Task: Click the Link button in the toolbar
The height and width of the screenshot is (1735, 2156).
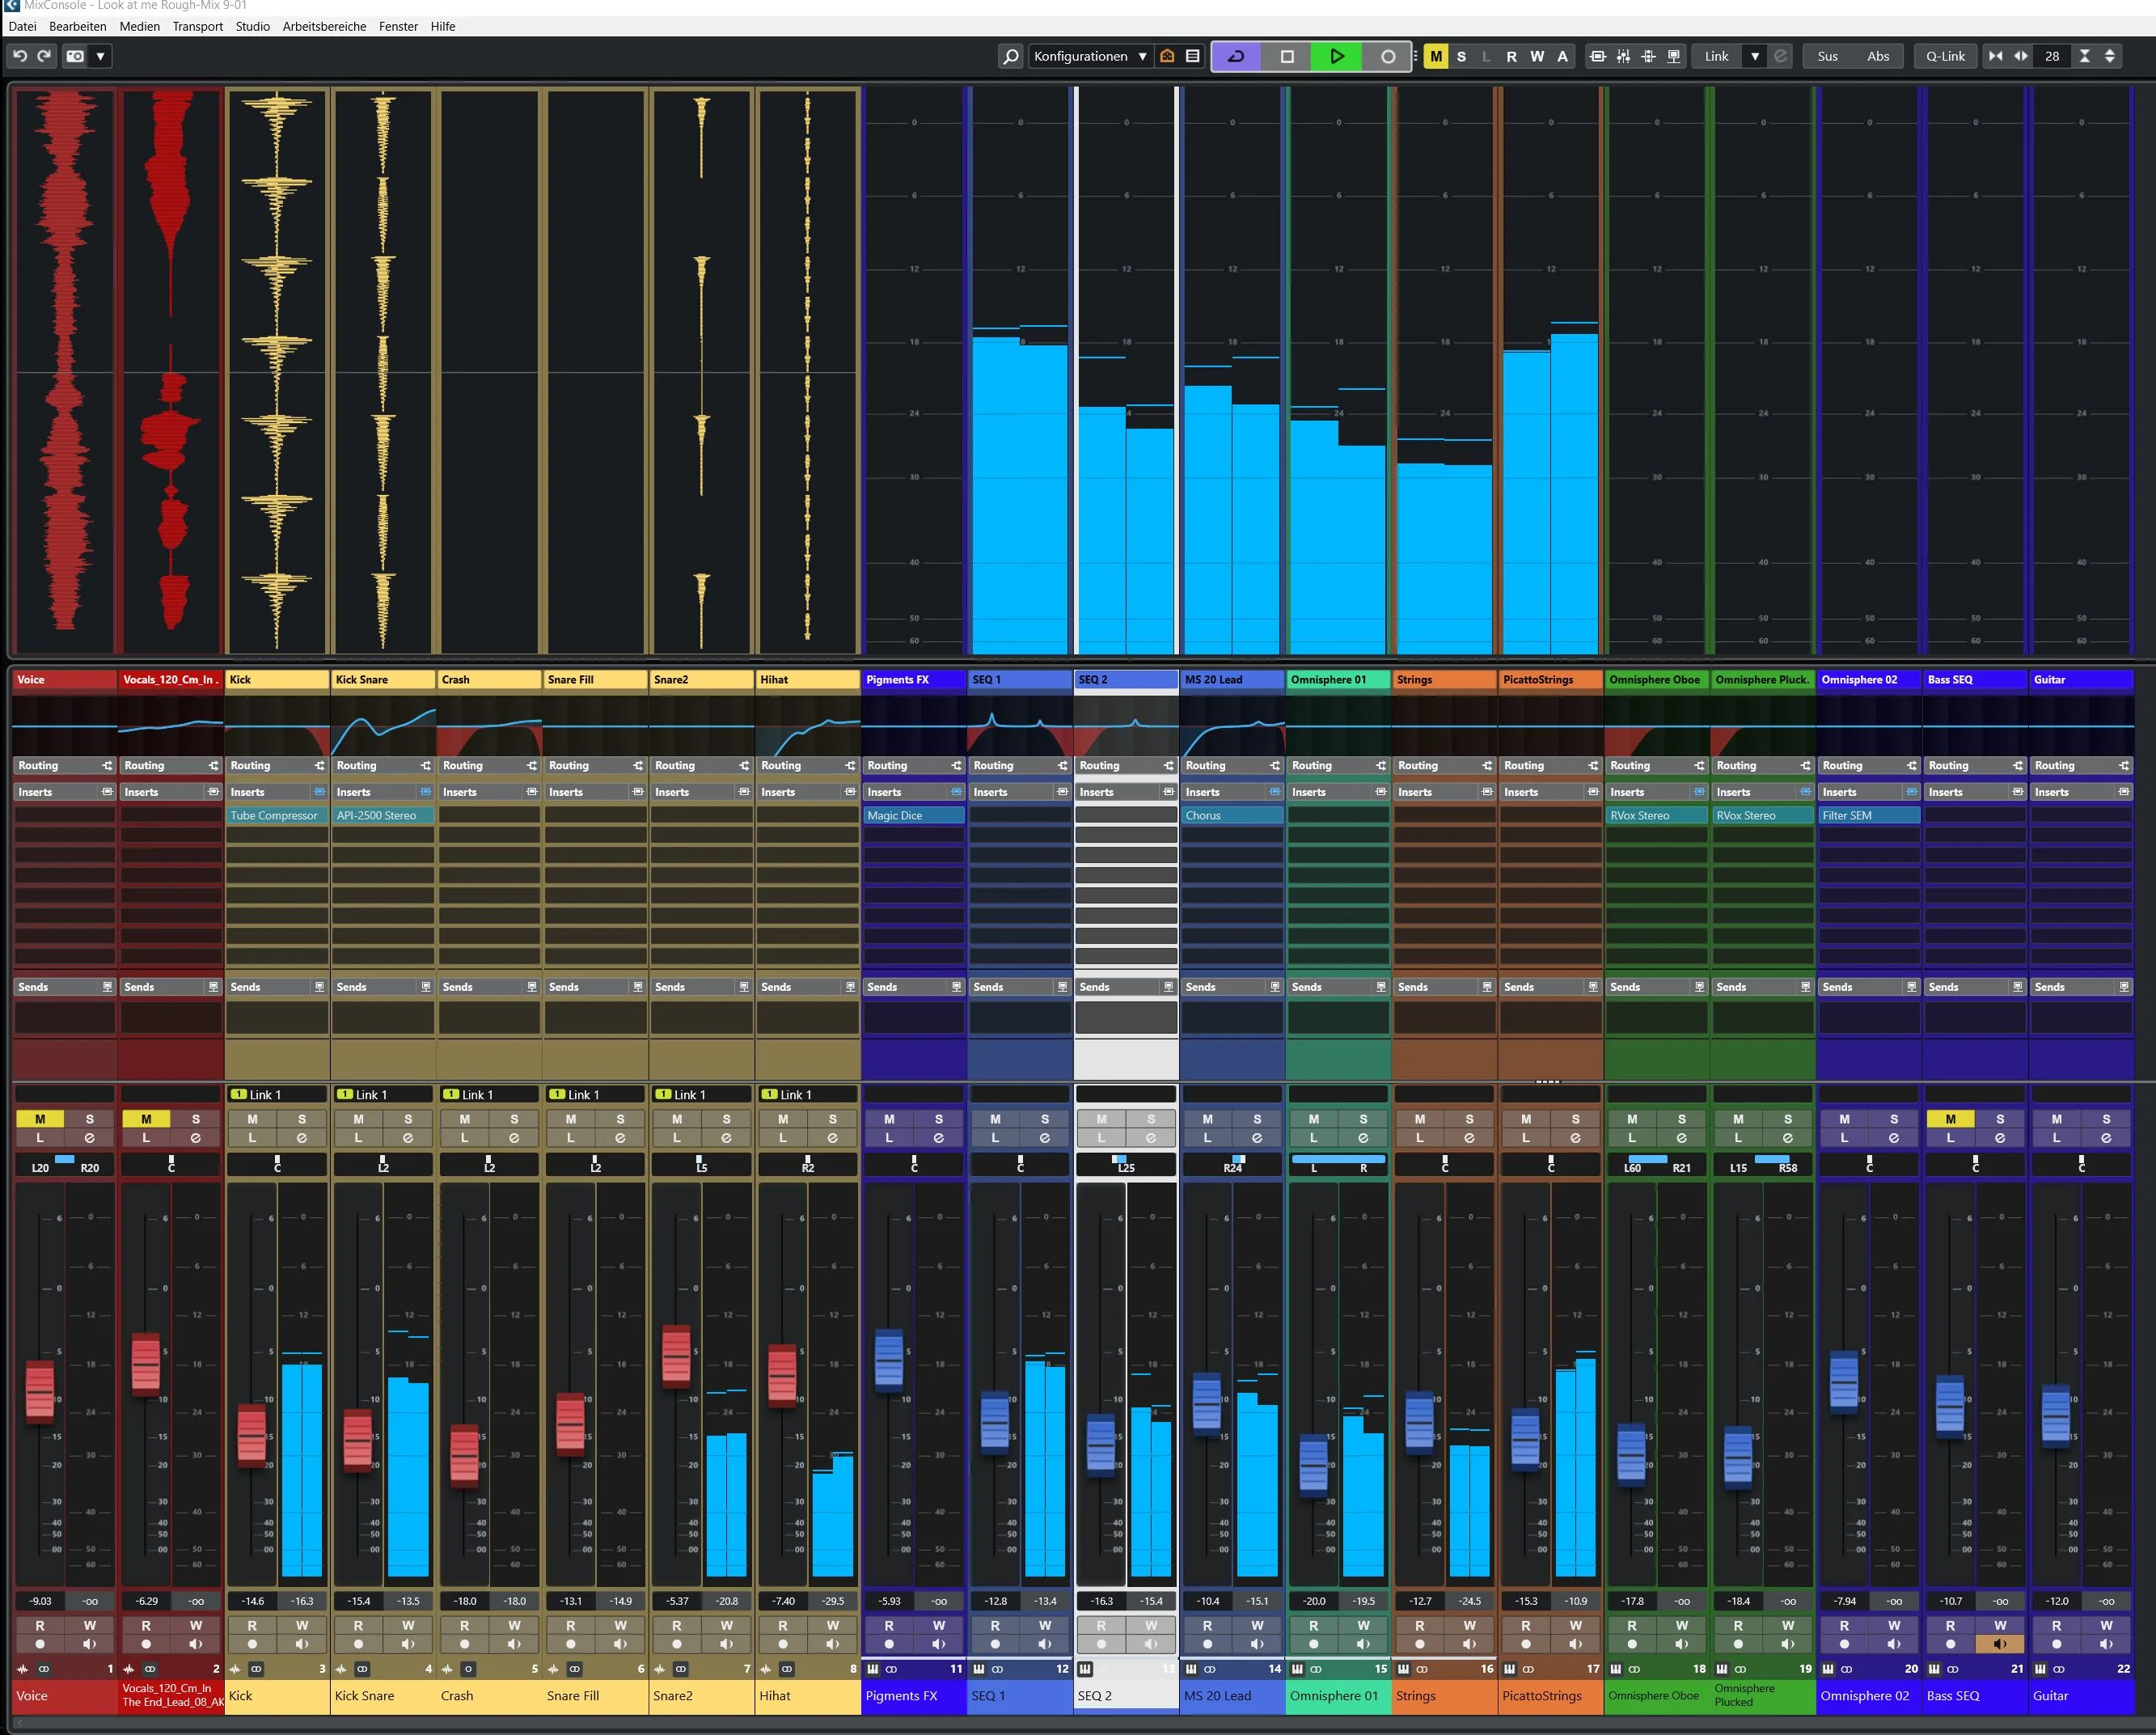Action: click(1716, 56)
